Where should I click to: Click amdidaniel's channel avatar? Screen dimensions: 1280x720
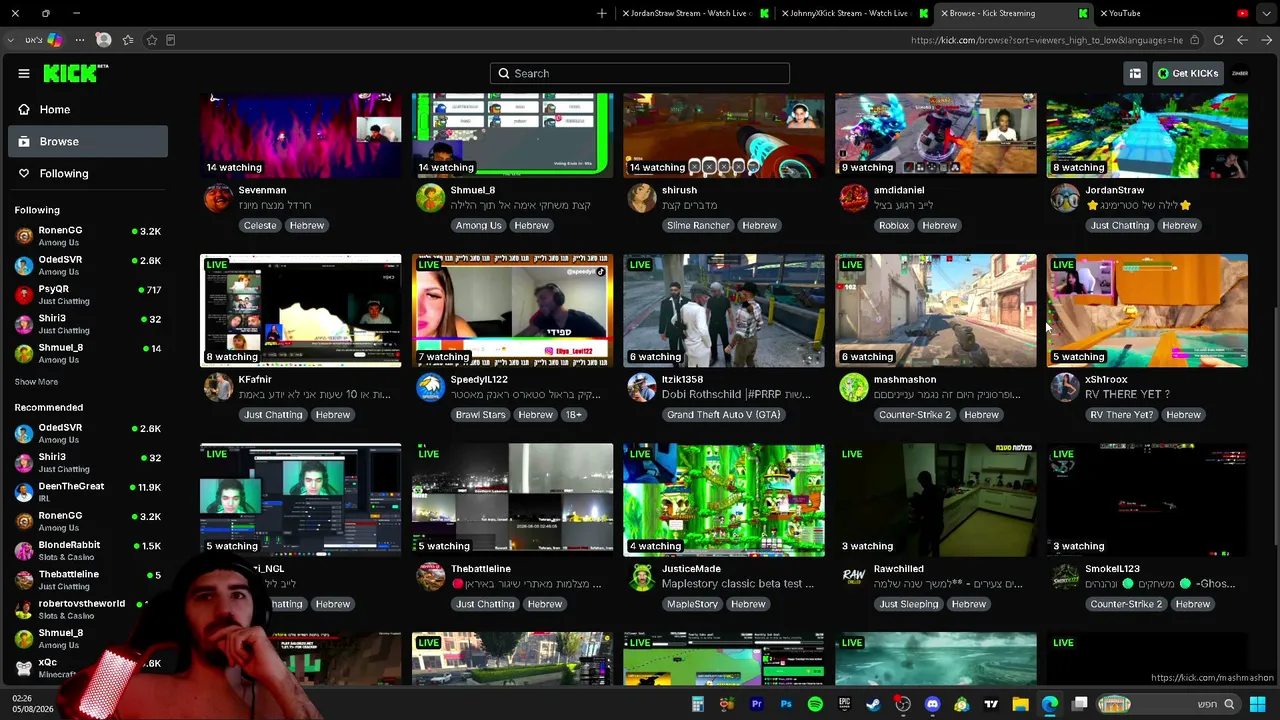point(853,198)
